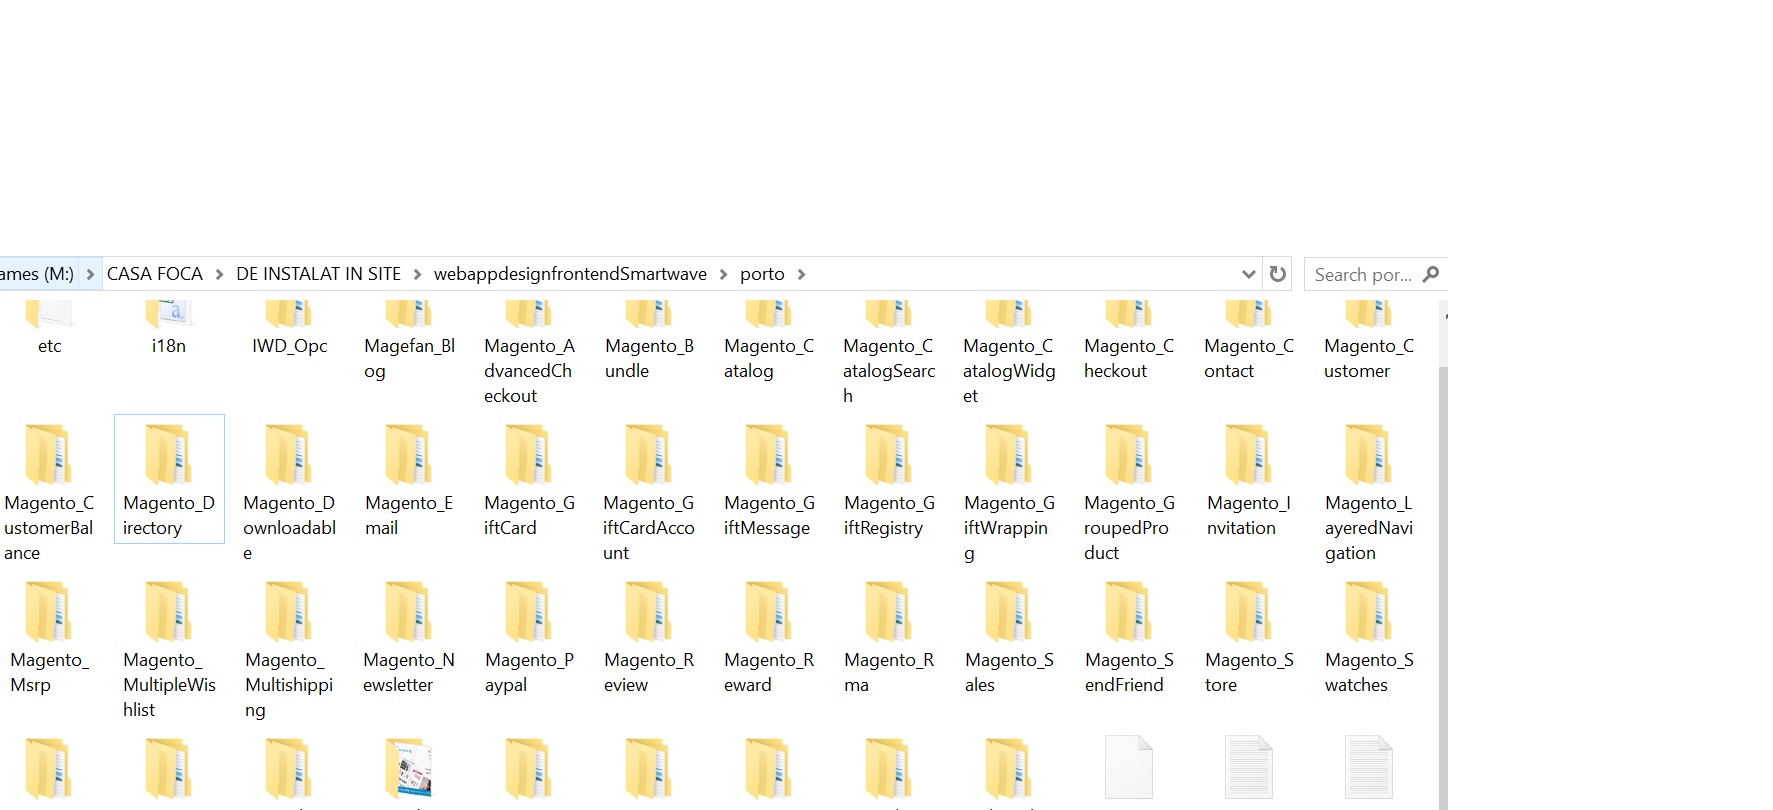Go to the M: drive breadcrumb
The image size is (1773, 810).
click(x=37, y=274)
